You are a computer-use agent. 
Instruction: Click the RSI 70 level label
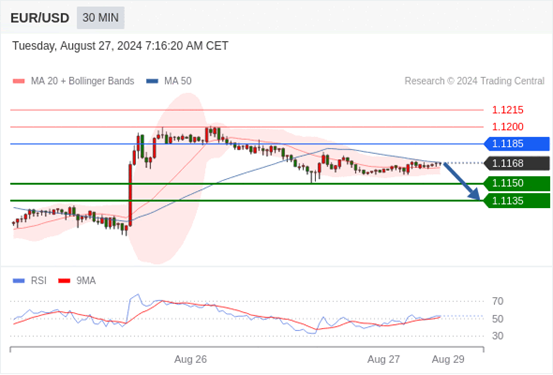498,301
